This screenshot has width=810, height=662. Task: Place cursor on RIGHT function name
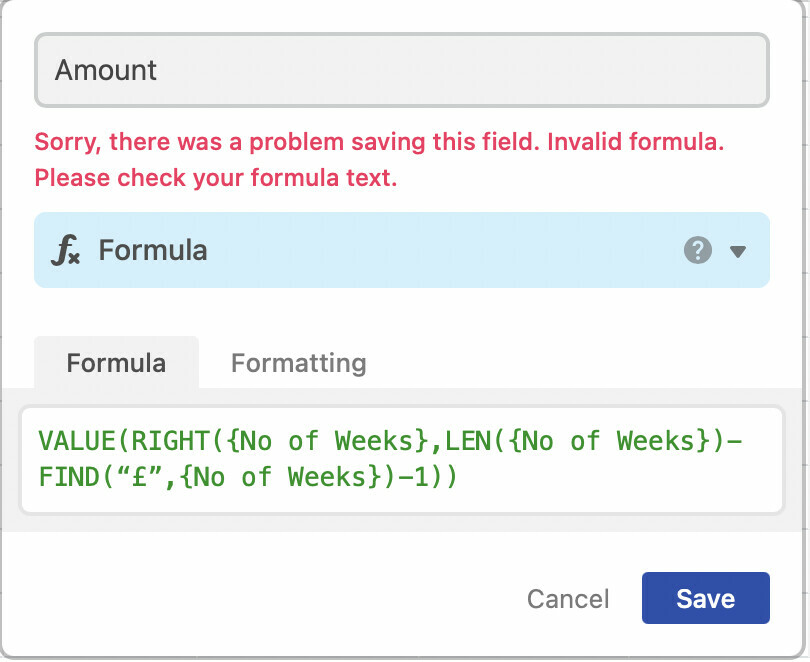click(170, 441)
